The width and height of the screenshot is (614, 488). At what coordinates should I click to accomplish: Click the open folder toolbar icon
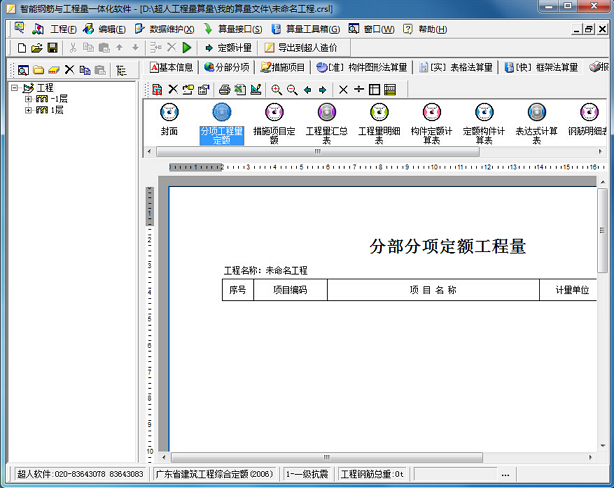click(x=37, y=48)
